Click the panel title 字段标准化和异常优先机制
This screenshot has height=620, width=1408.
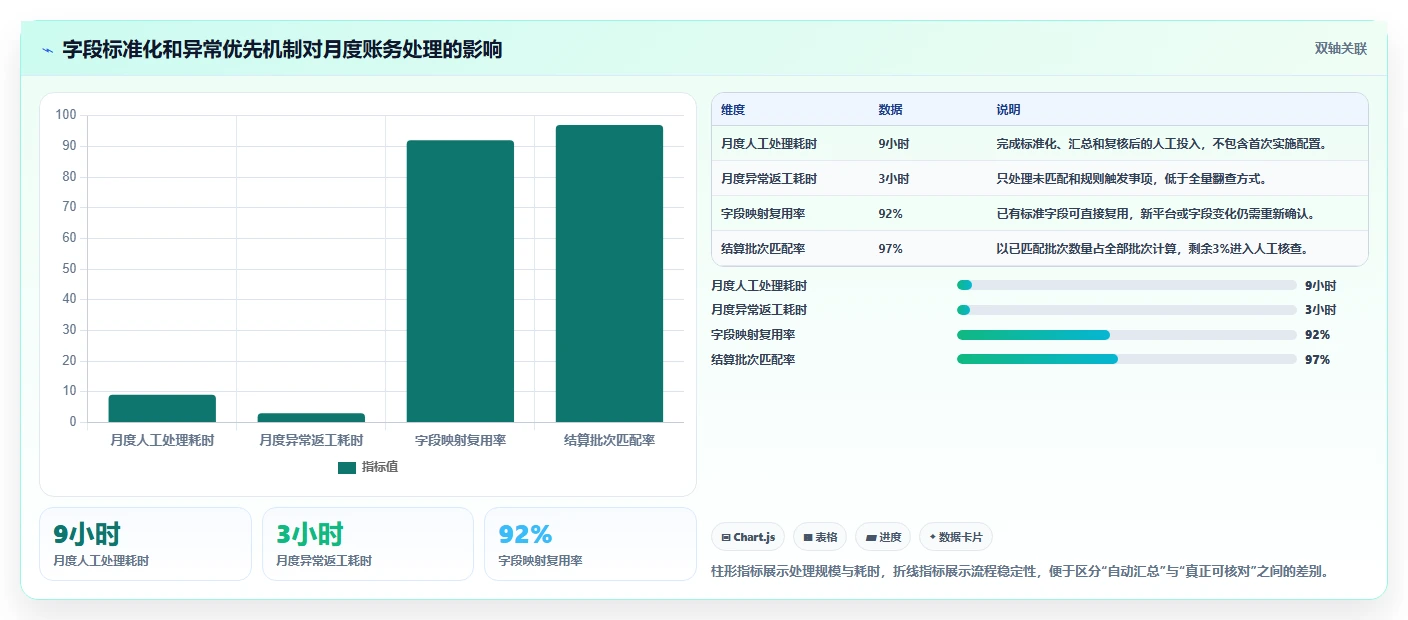(282, 49)
